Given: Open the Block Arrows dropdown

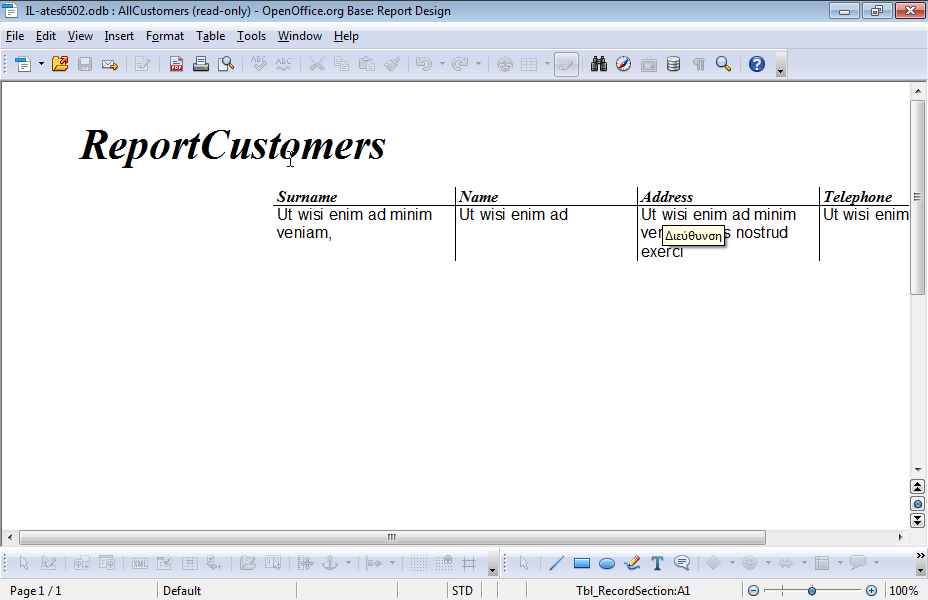Looking at the screenshot, I should pos(804,563).
